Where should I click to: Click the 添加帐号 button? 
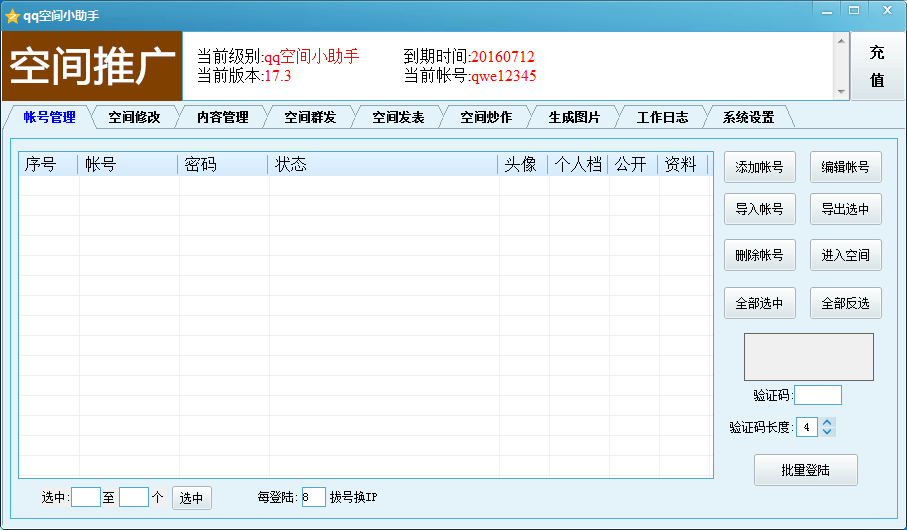pyautogui.click(x=759, y=167)
